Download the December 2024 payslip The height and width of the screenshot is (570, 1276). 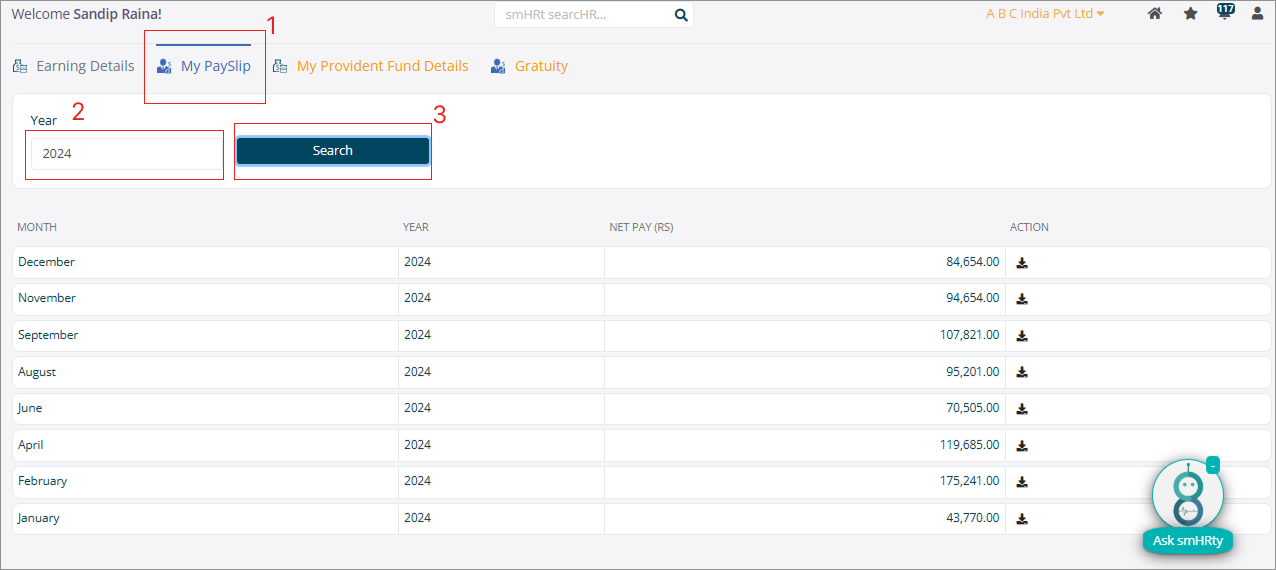1022,263
